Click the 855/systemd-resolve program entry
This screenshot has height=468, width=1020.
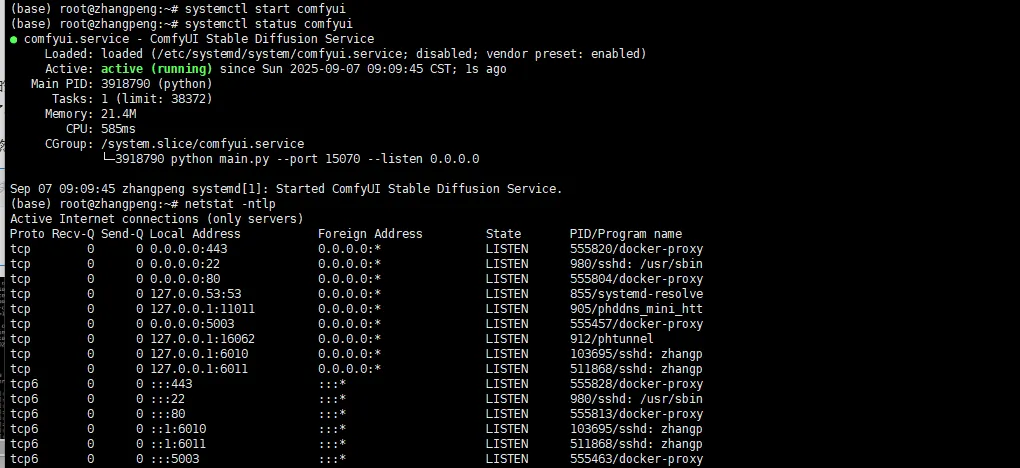tap(636, 294)
